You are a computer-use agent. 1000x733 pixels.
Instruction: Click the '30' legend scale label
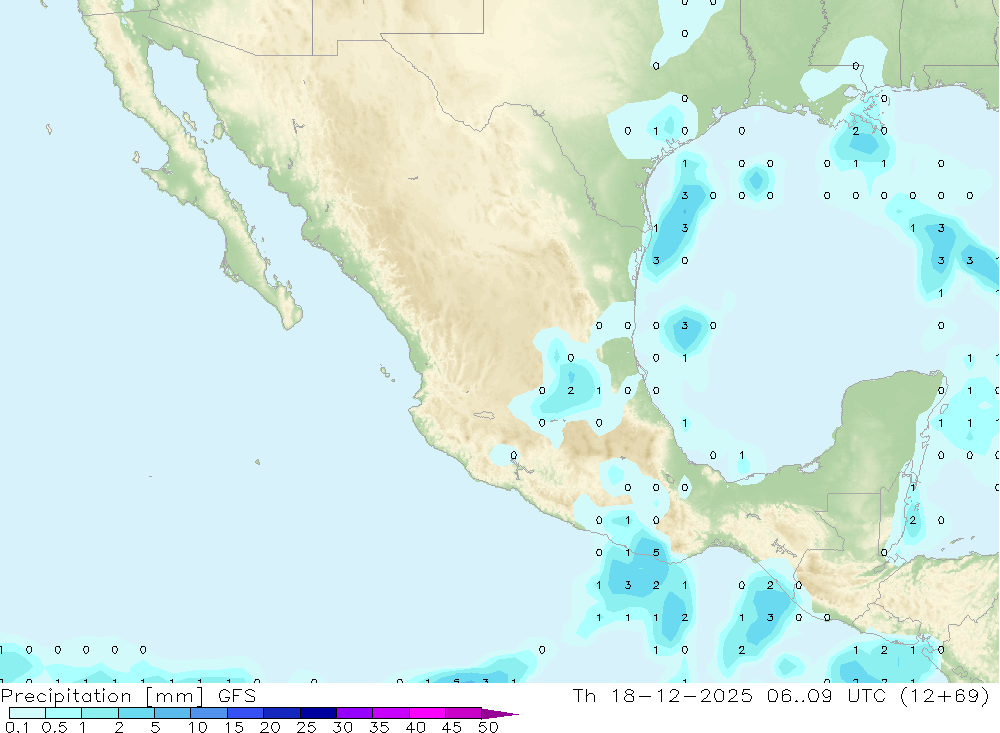pos(343,727)
